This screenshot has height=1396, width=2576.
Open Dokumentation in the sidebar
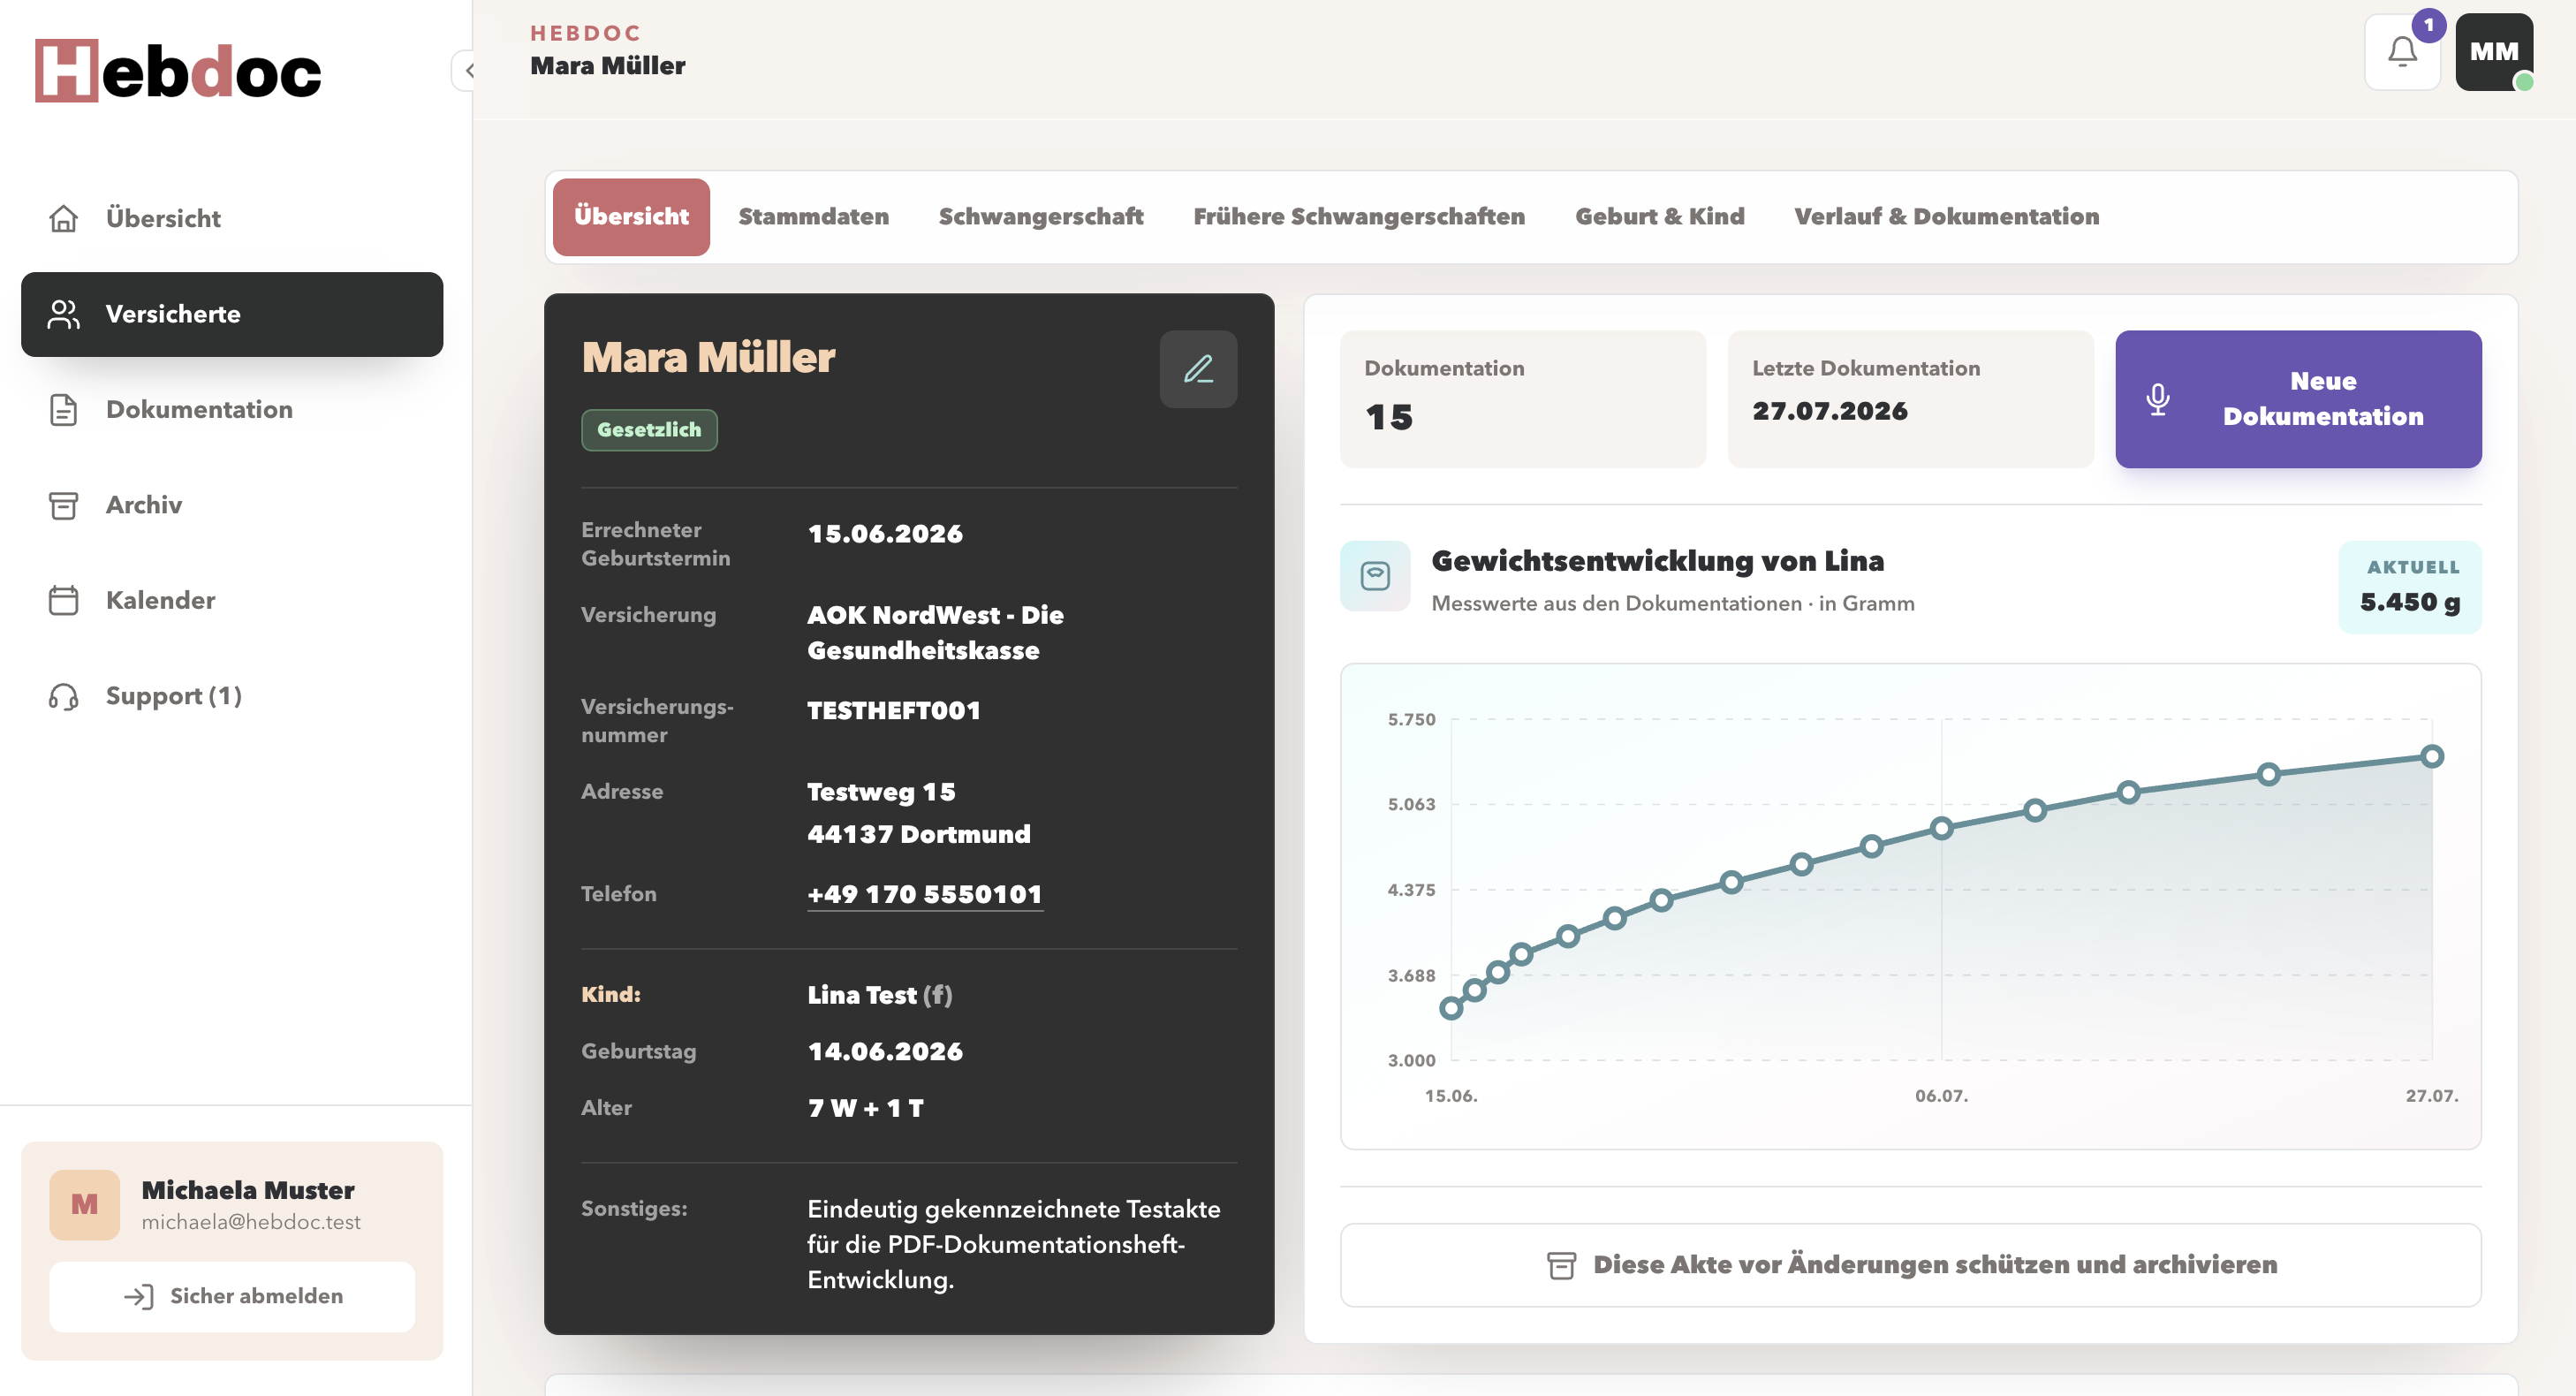tap(232, 409)
